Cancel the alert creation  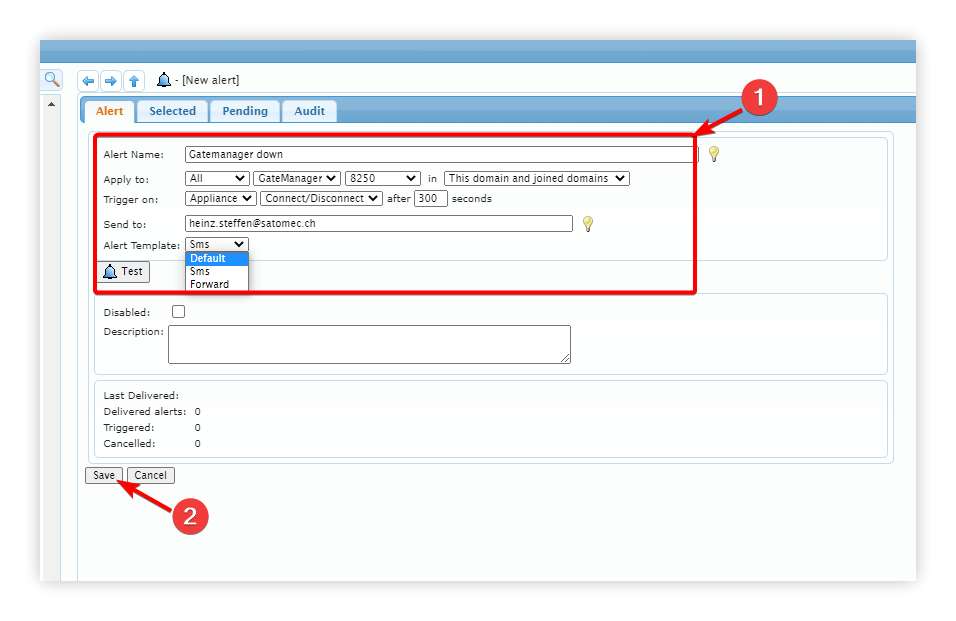tap(151, 475)
